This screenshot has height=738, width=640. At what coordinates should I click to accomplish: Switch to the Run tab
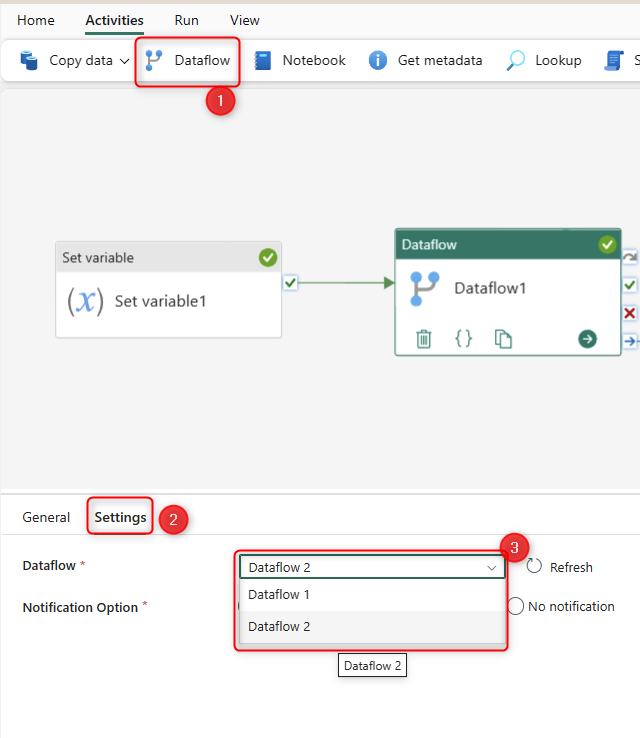coord(186,20)
